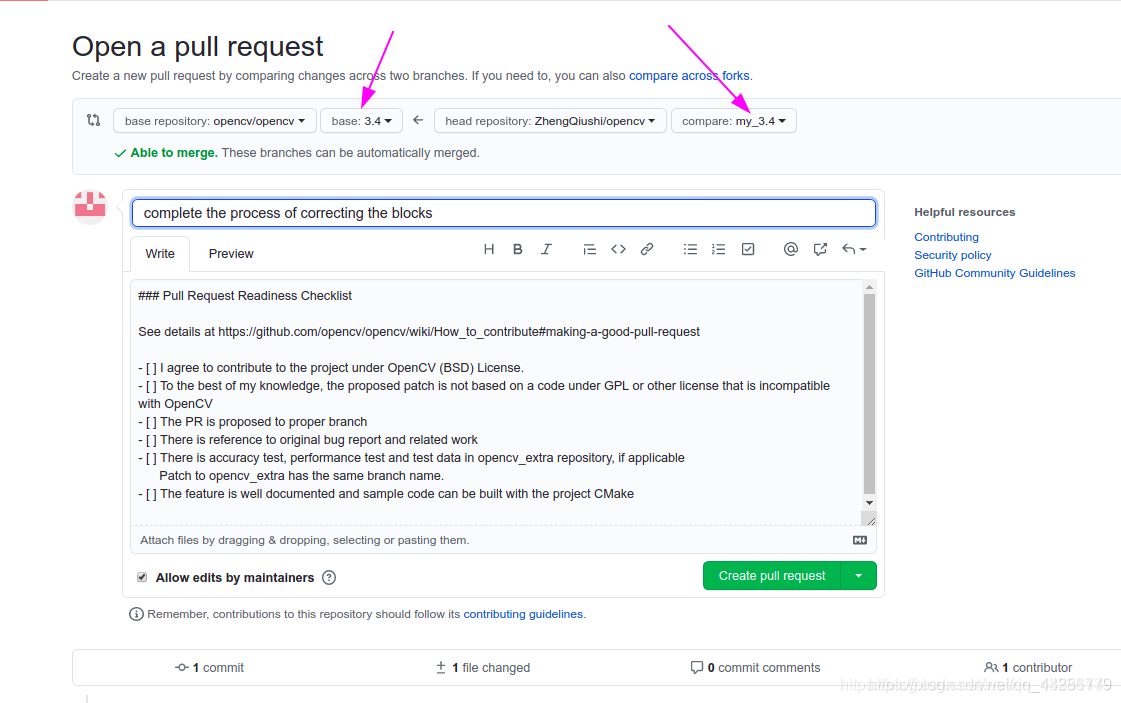
Task: Click the commit icon next to 1 commit
Action: (182, 667)
